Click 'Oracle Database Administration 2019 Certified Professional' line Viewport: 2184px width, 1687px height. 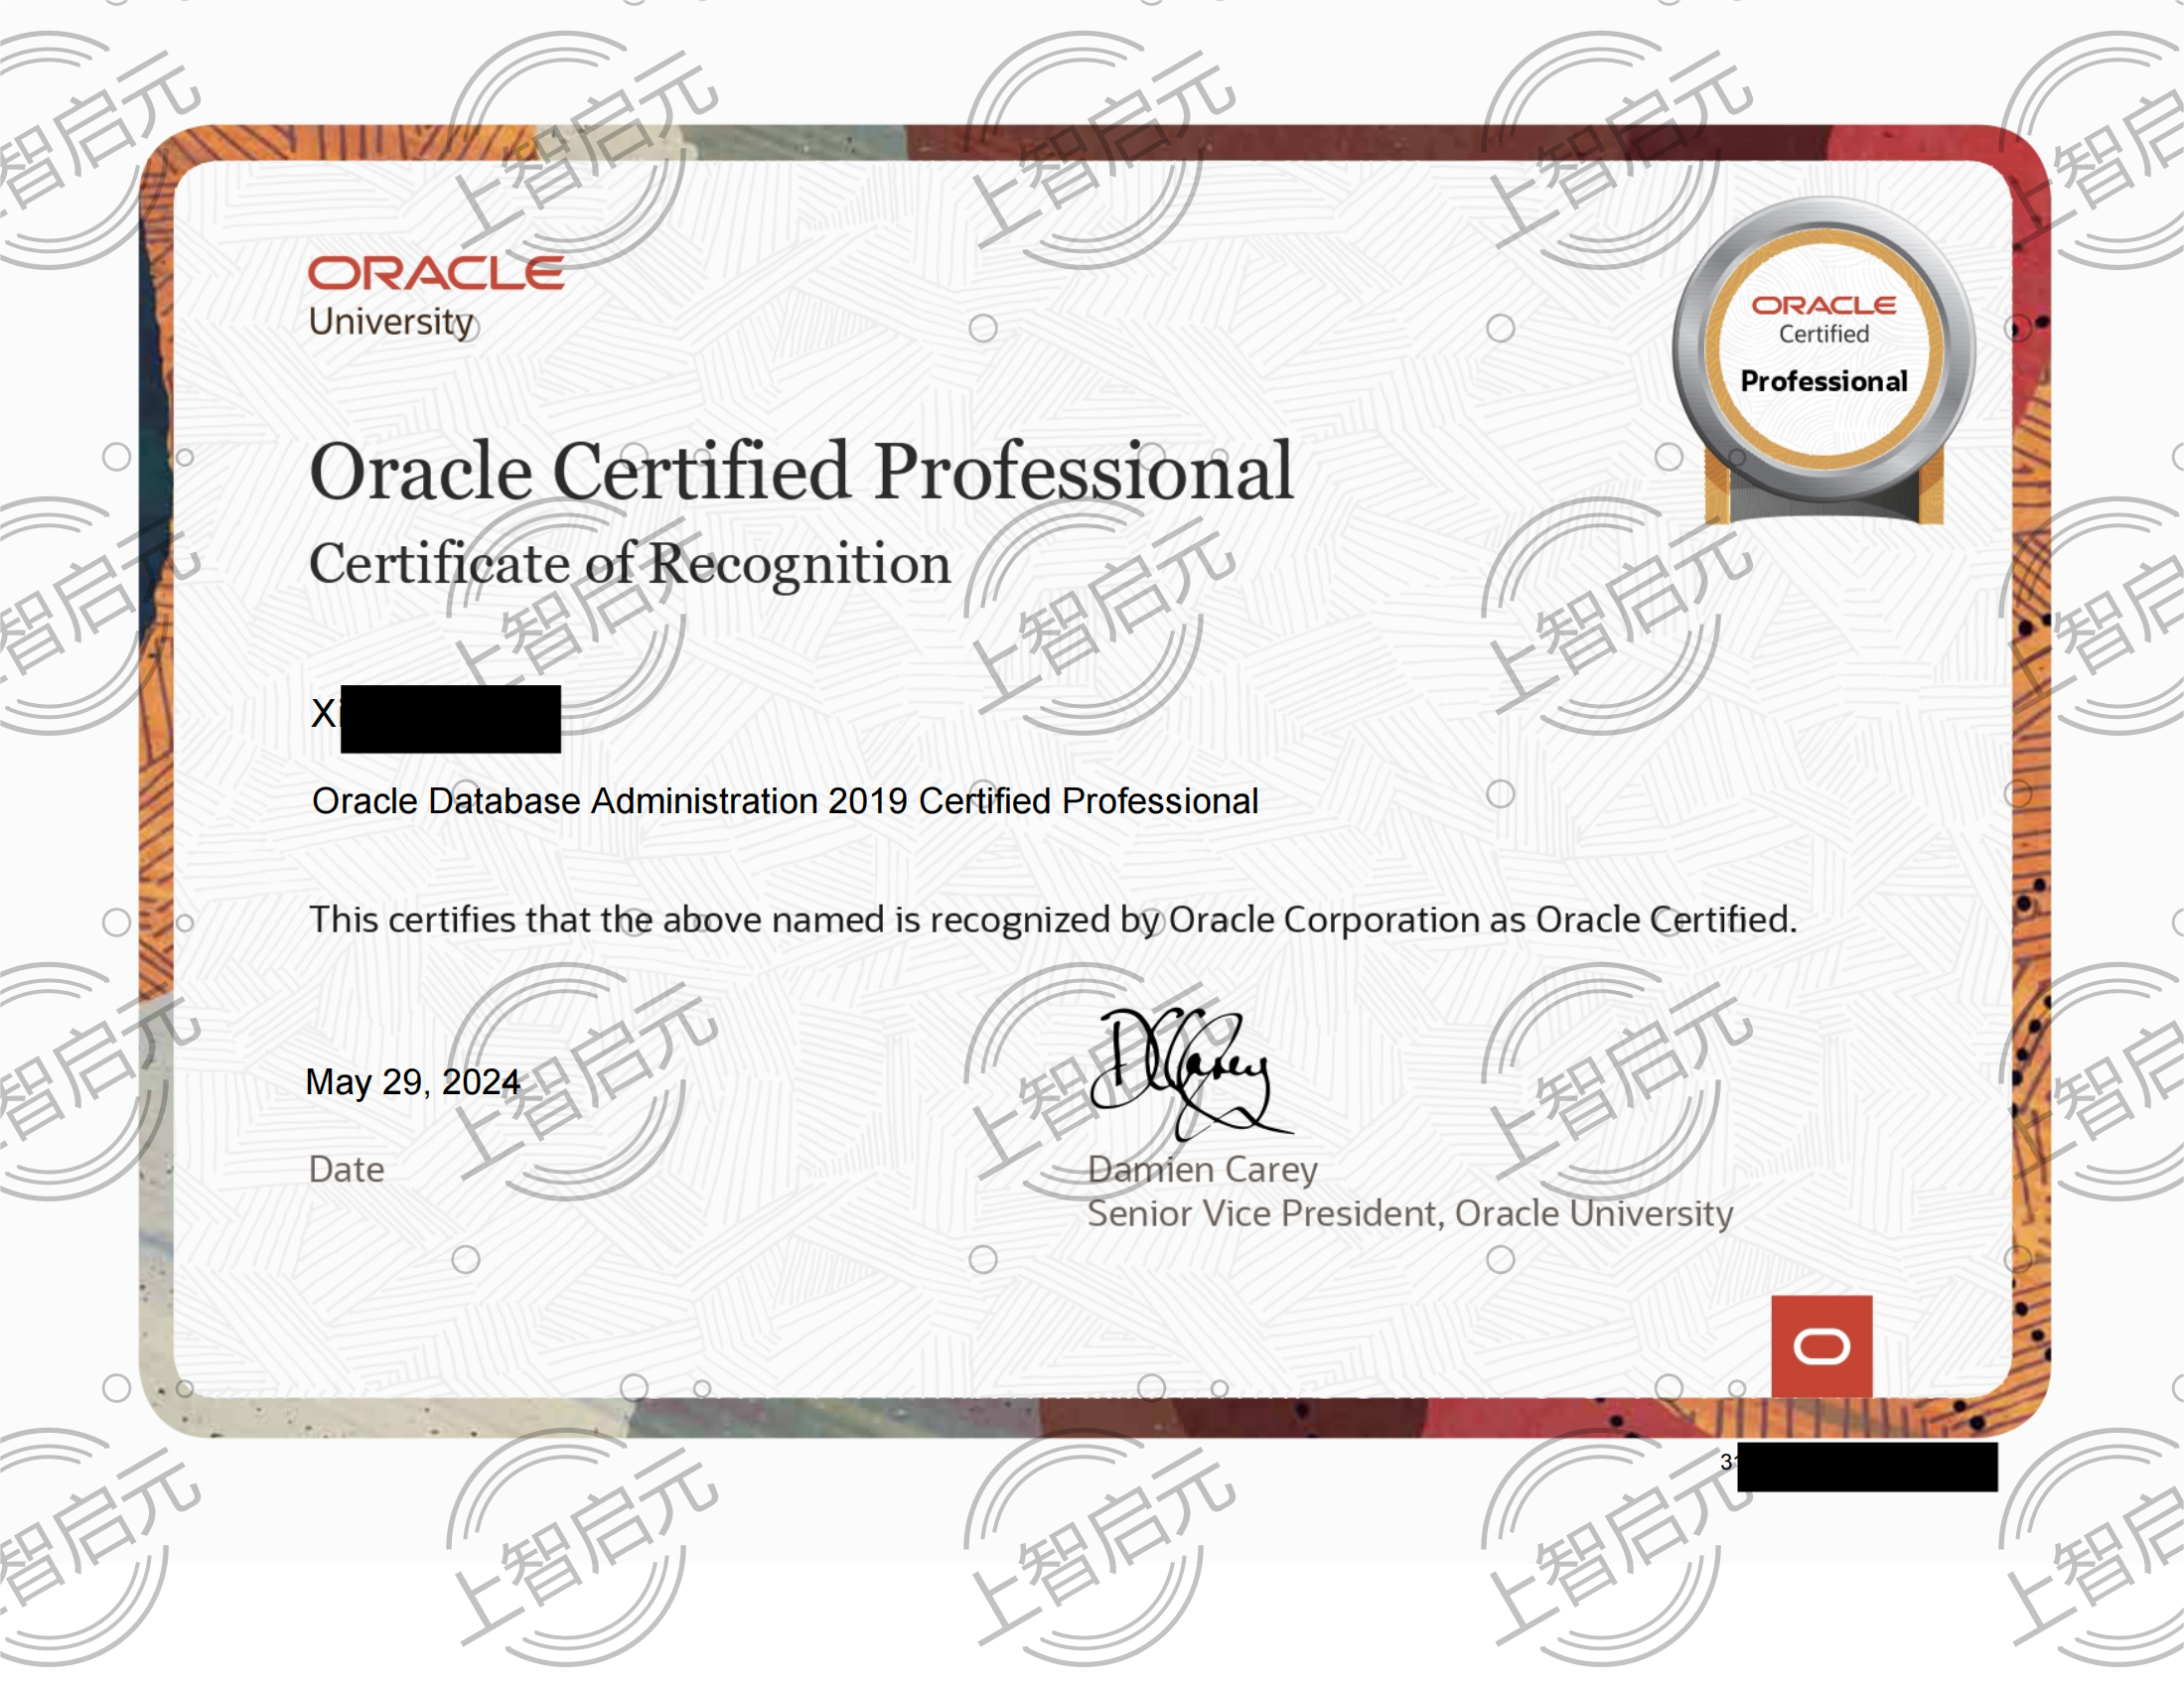(785, 801)
